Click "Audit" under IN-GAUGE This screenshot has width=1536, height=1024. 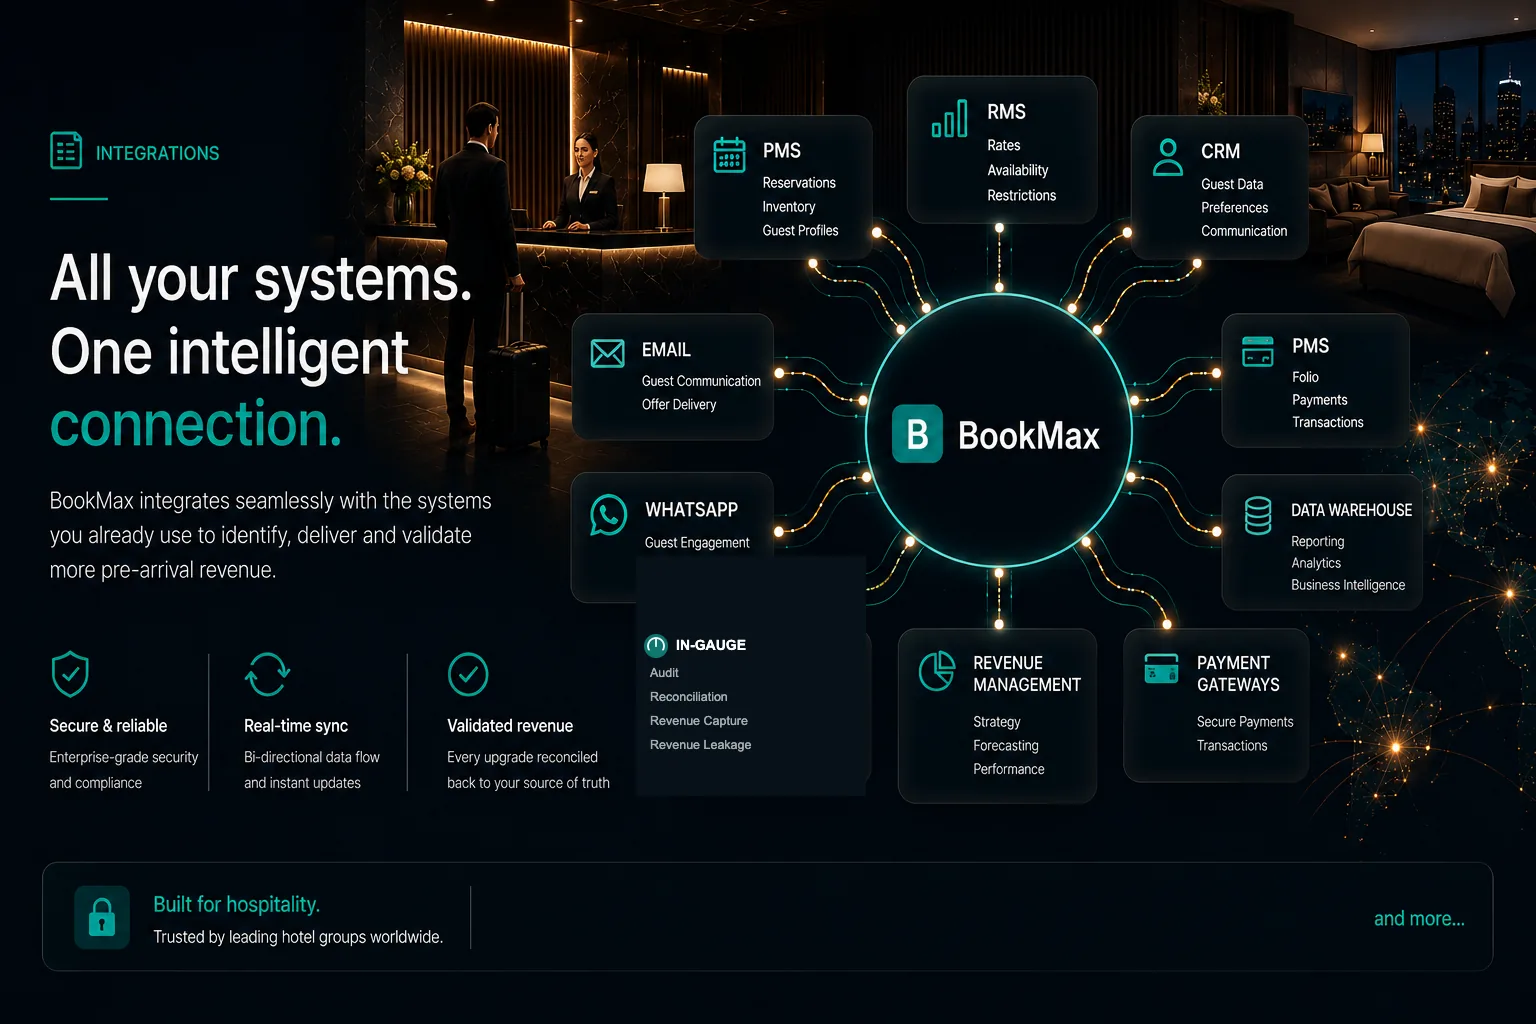click(x=664, y=673)
